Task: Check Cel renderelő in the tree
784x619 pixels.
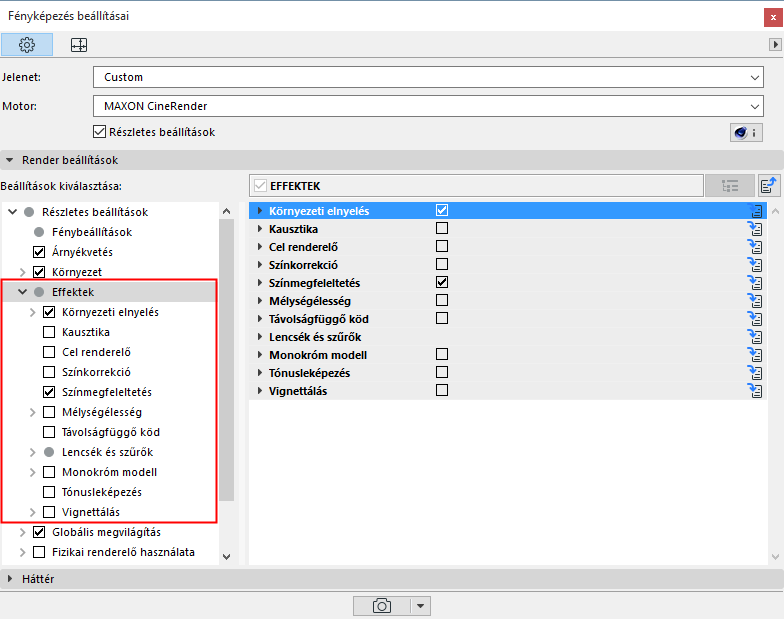Action: 49,352
